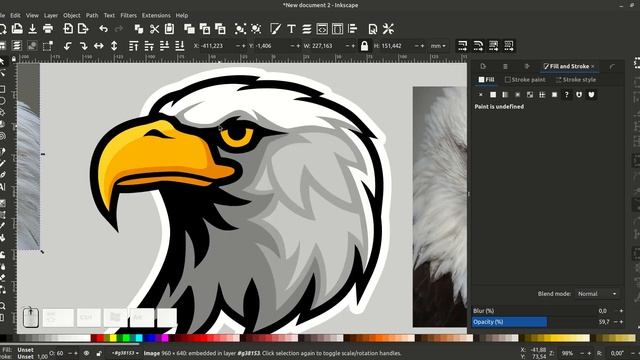
Task: Open Preferences wrench icon
Action: 388,29
